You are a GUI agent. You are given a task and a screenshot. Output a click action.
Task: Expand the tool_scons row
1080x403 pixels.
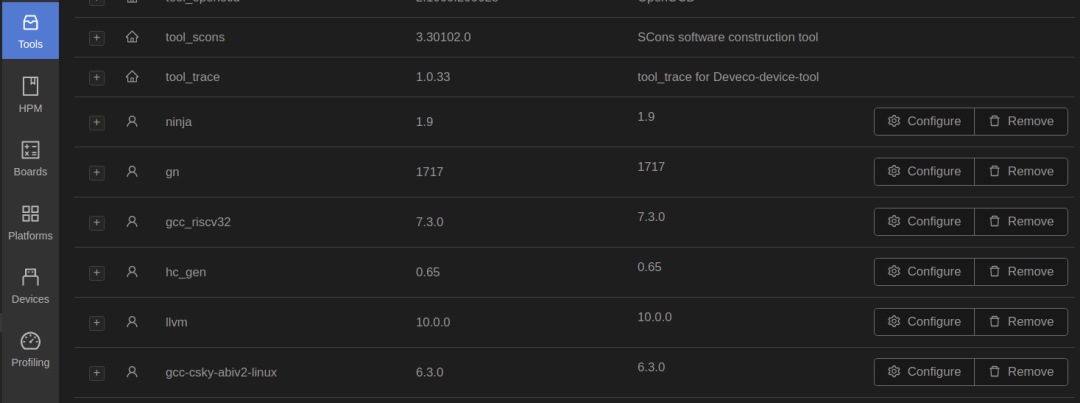[x=97, y=38]
